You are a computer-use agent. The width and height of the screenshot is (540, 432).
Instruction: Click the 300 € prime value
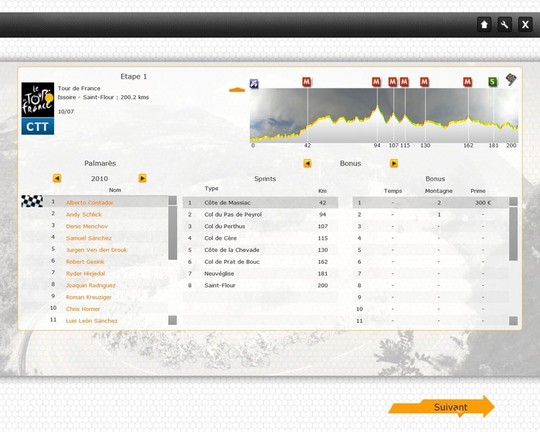[483, 203]
